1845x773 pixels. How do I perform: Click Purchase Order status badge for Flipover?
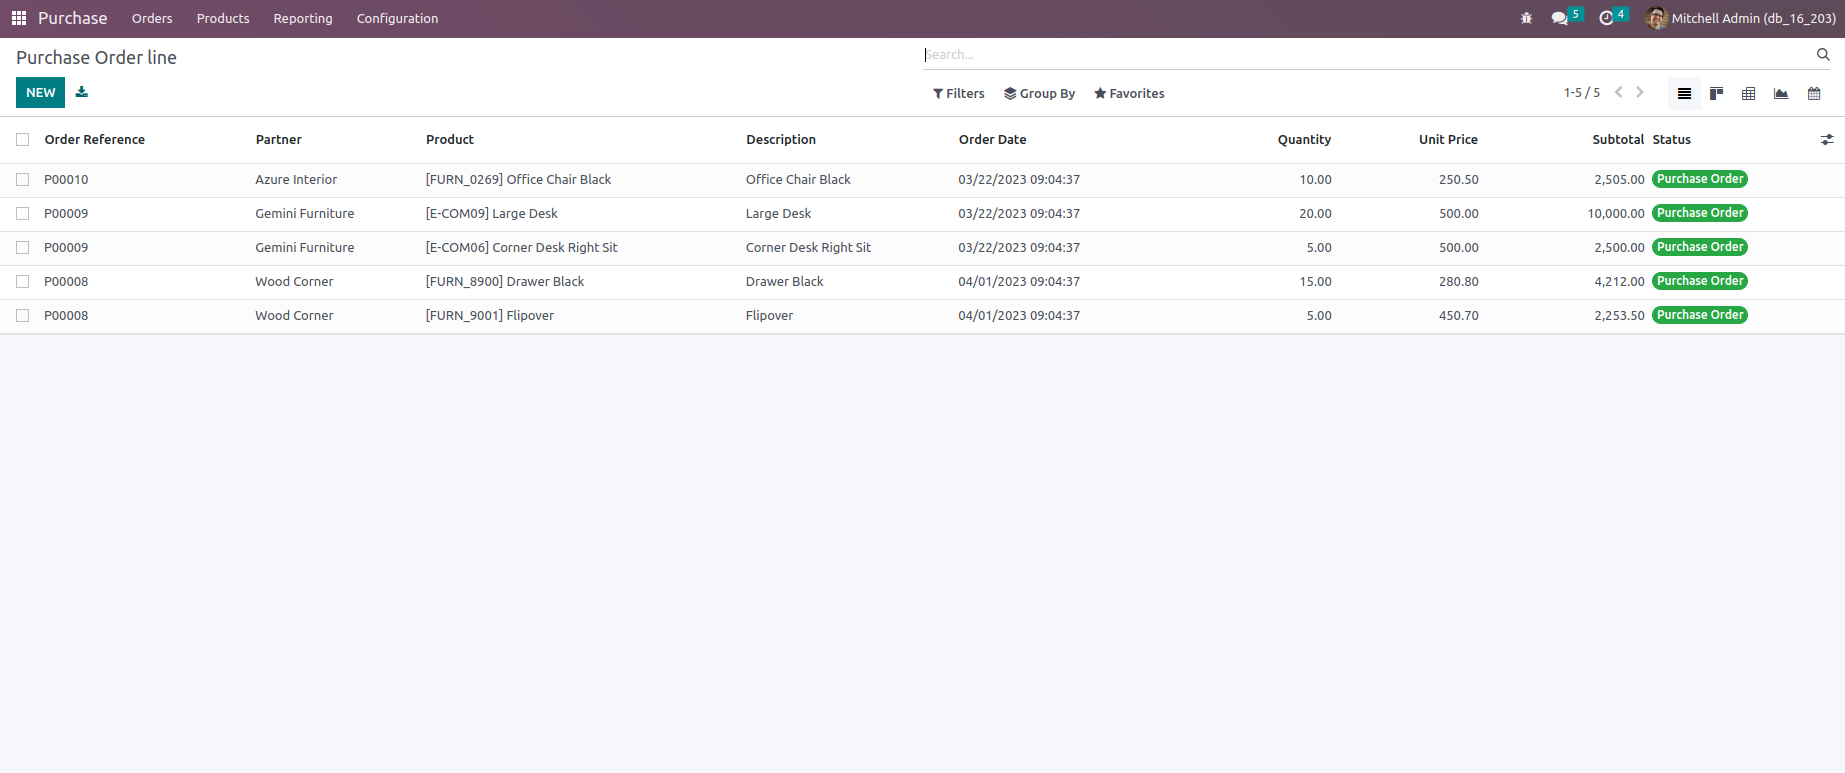[x=1700, y=315]
